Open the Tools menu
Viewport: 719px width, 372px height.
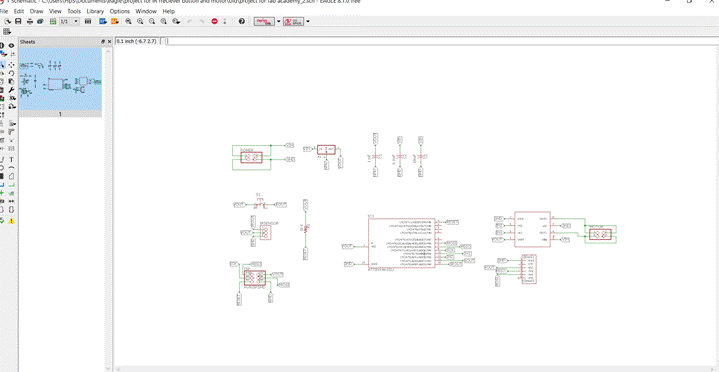(x=74, y=11)
